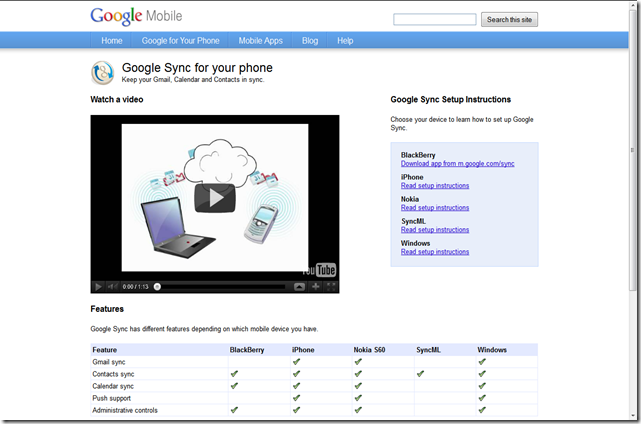Enter fullscreen in the video player
Screen dimensions: 641x424
pos(331,287)
